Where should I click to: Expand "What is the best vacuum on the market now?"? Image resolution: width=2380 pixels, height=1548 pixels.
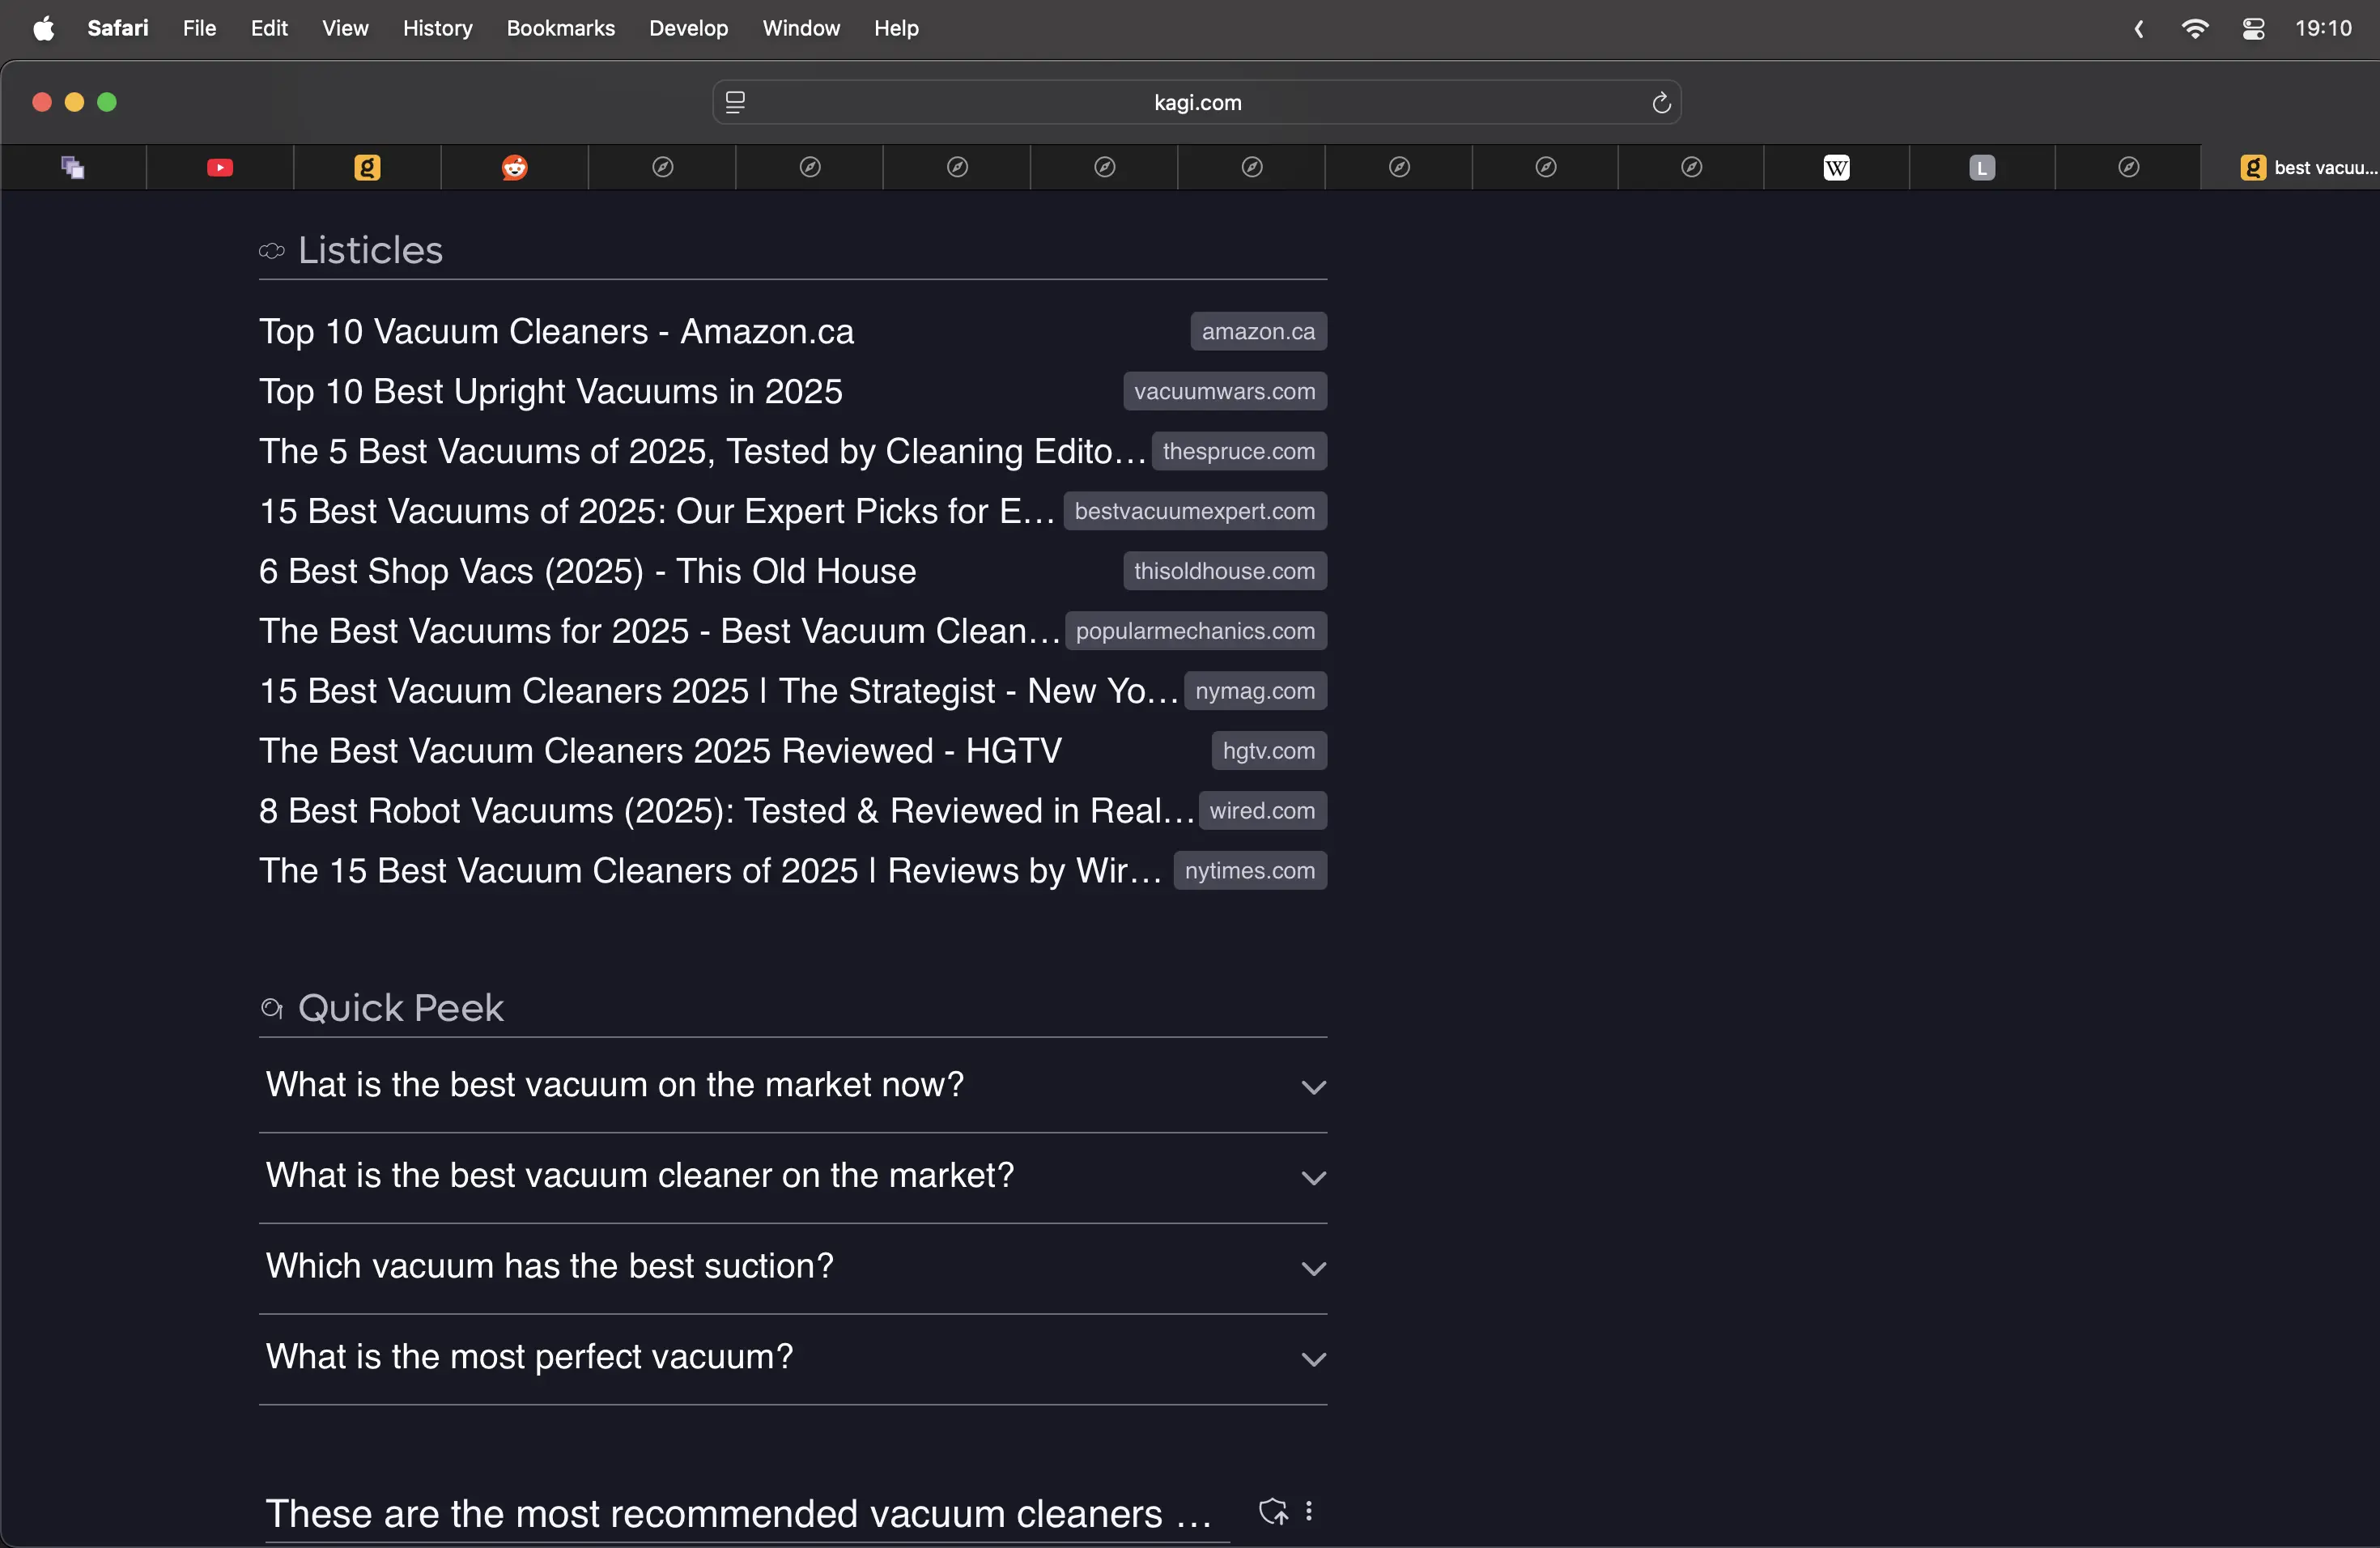pos(1313,1087)
